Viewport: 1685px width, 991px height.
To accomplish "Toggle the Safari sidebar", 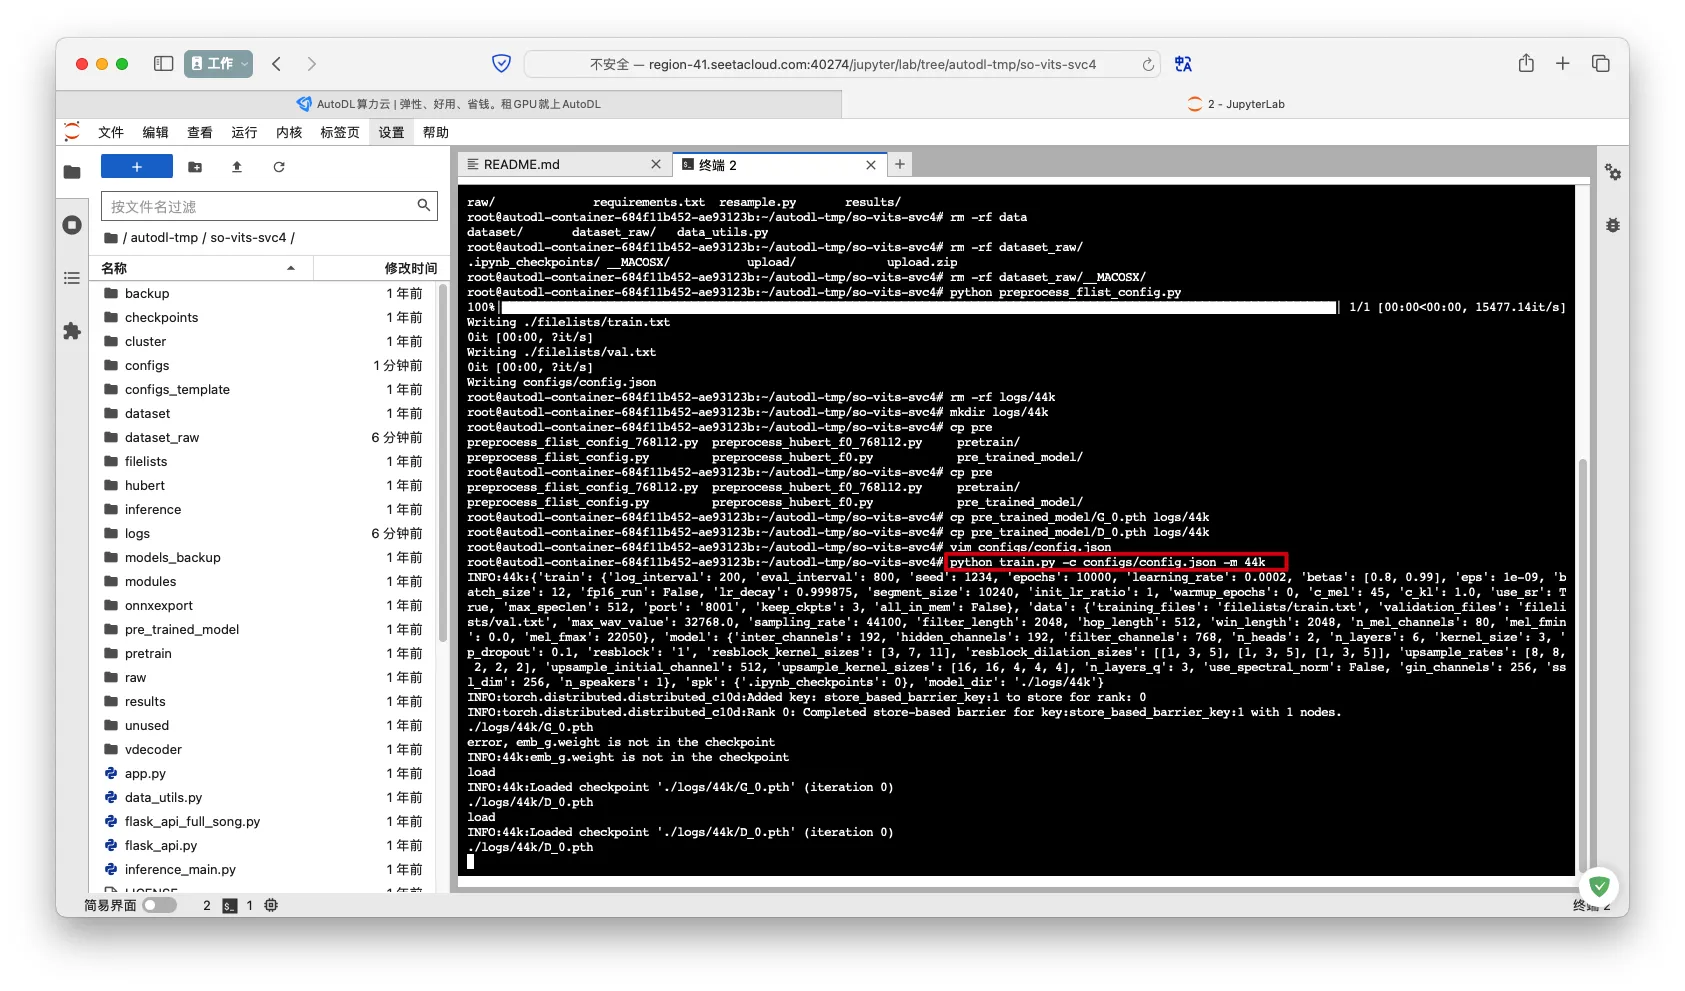I will 163,64.
